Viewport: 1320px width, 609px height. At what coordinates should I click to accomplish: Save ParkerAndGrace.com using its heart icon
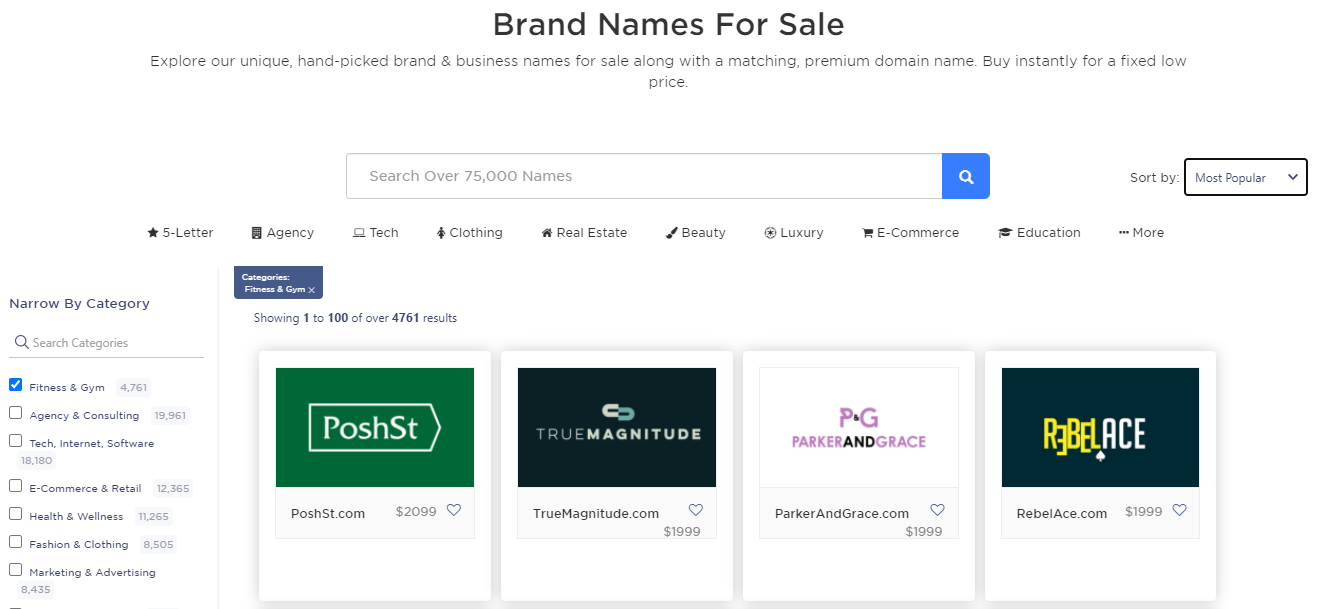coord(938,510)
